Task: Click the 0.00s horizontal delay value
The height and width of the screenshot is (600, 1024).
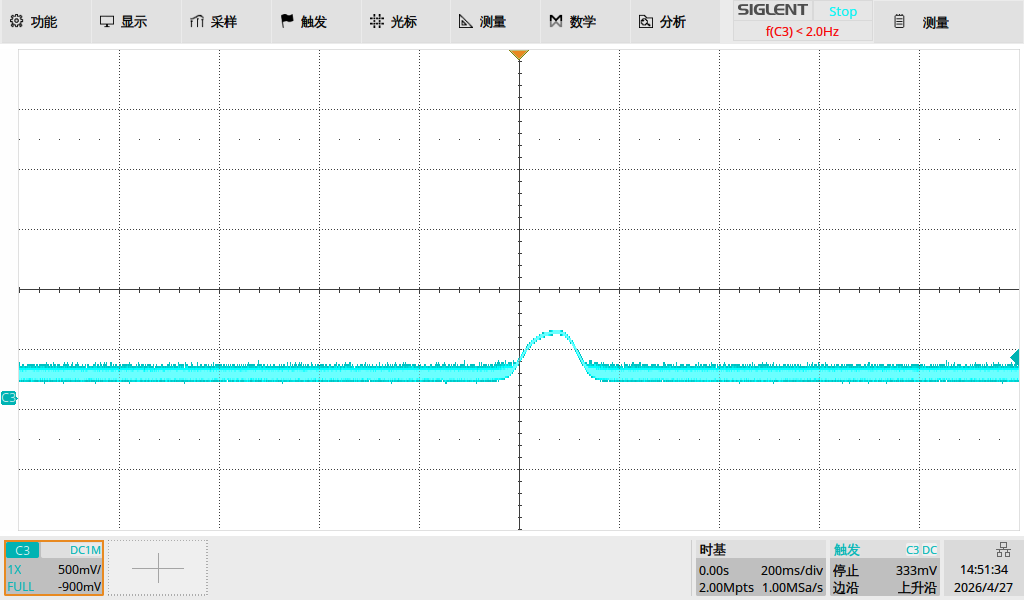Action: (x=714, y=570)
